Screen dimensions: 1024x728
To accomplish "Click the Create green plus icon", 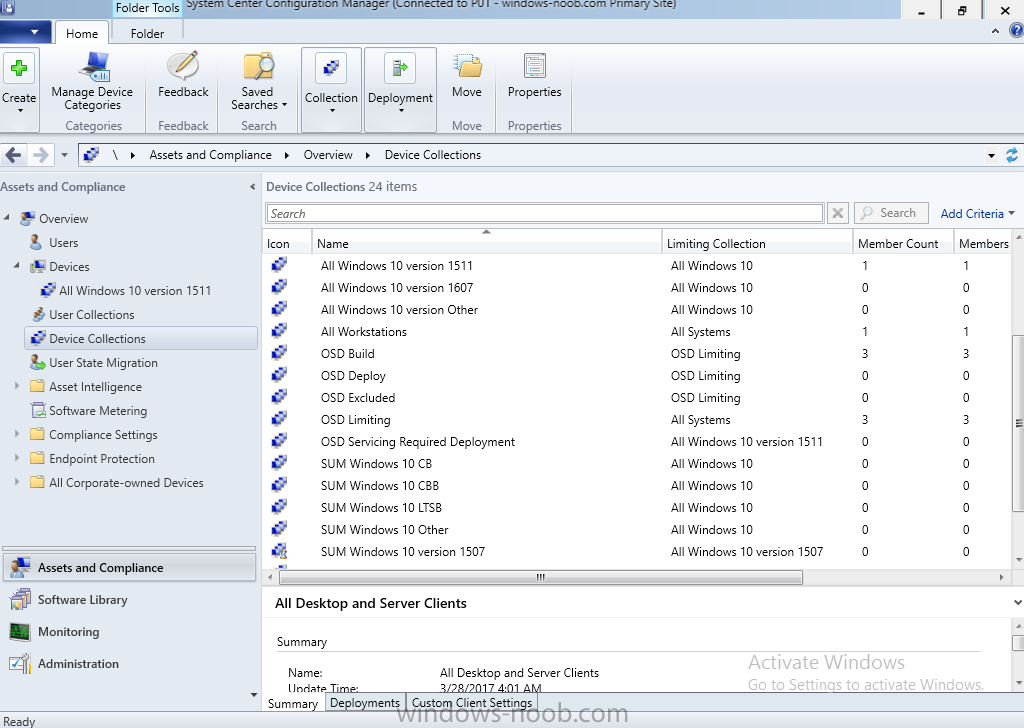I will click(19, 68).
